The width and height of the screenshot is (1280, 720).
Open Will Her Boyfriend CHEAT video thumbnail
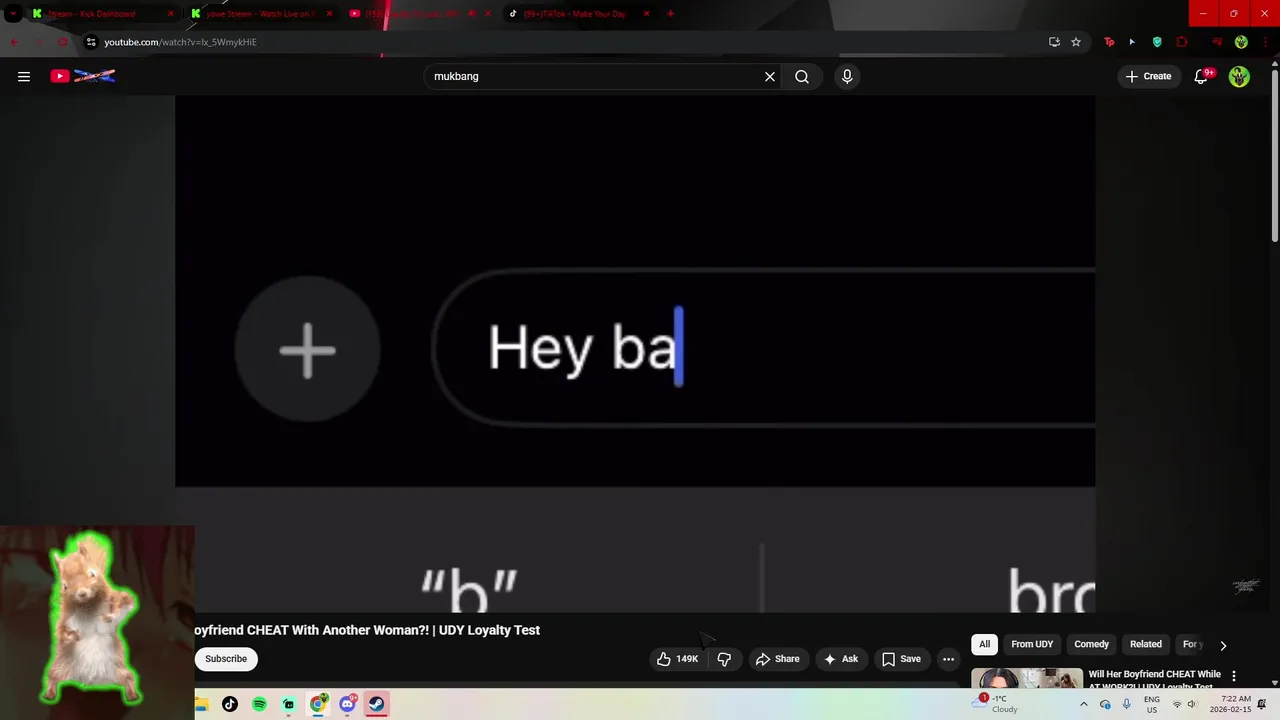pyautogui.click(x=1027, y=678)
